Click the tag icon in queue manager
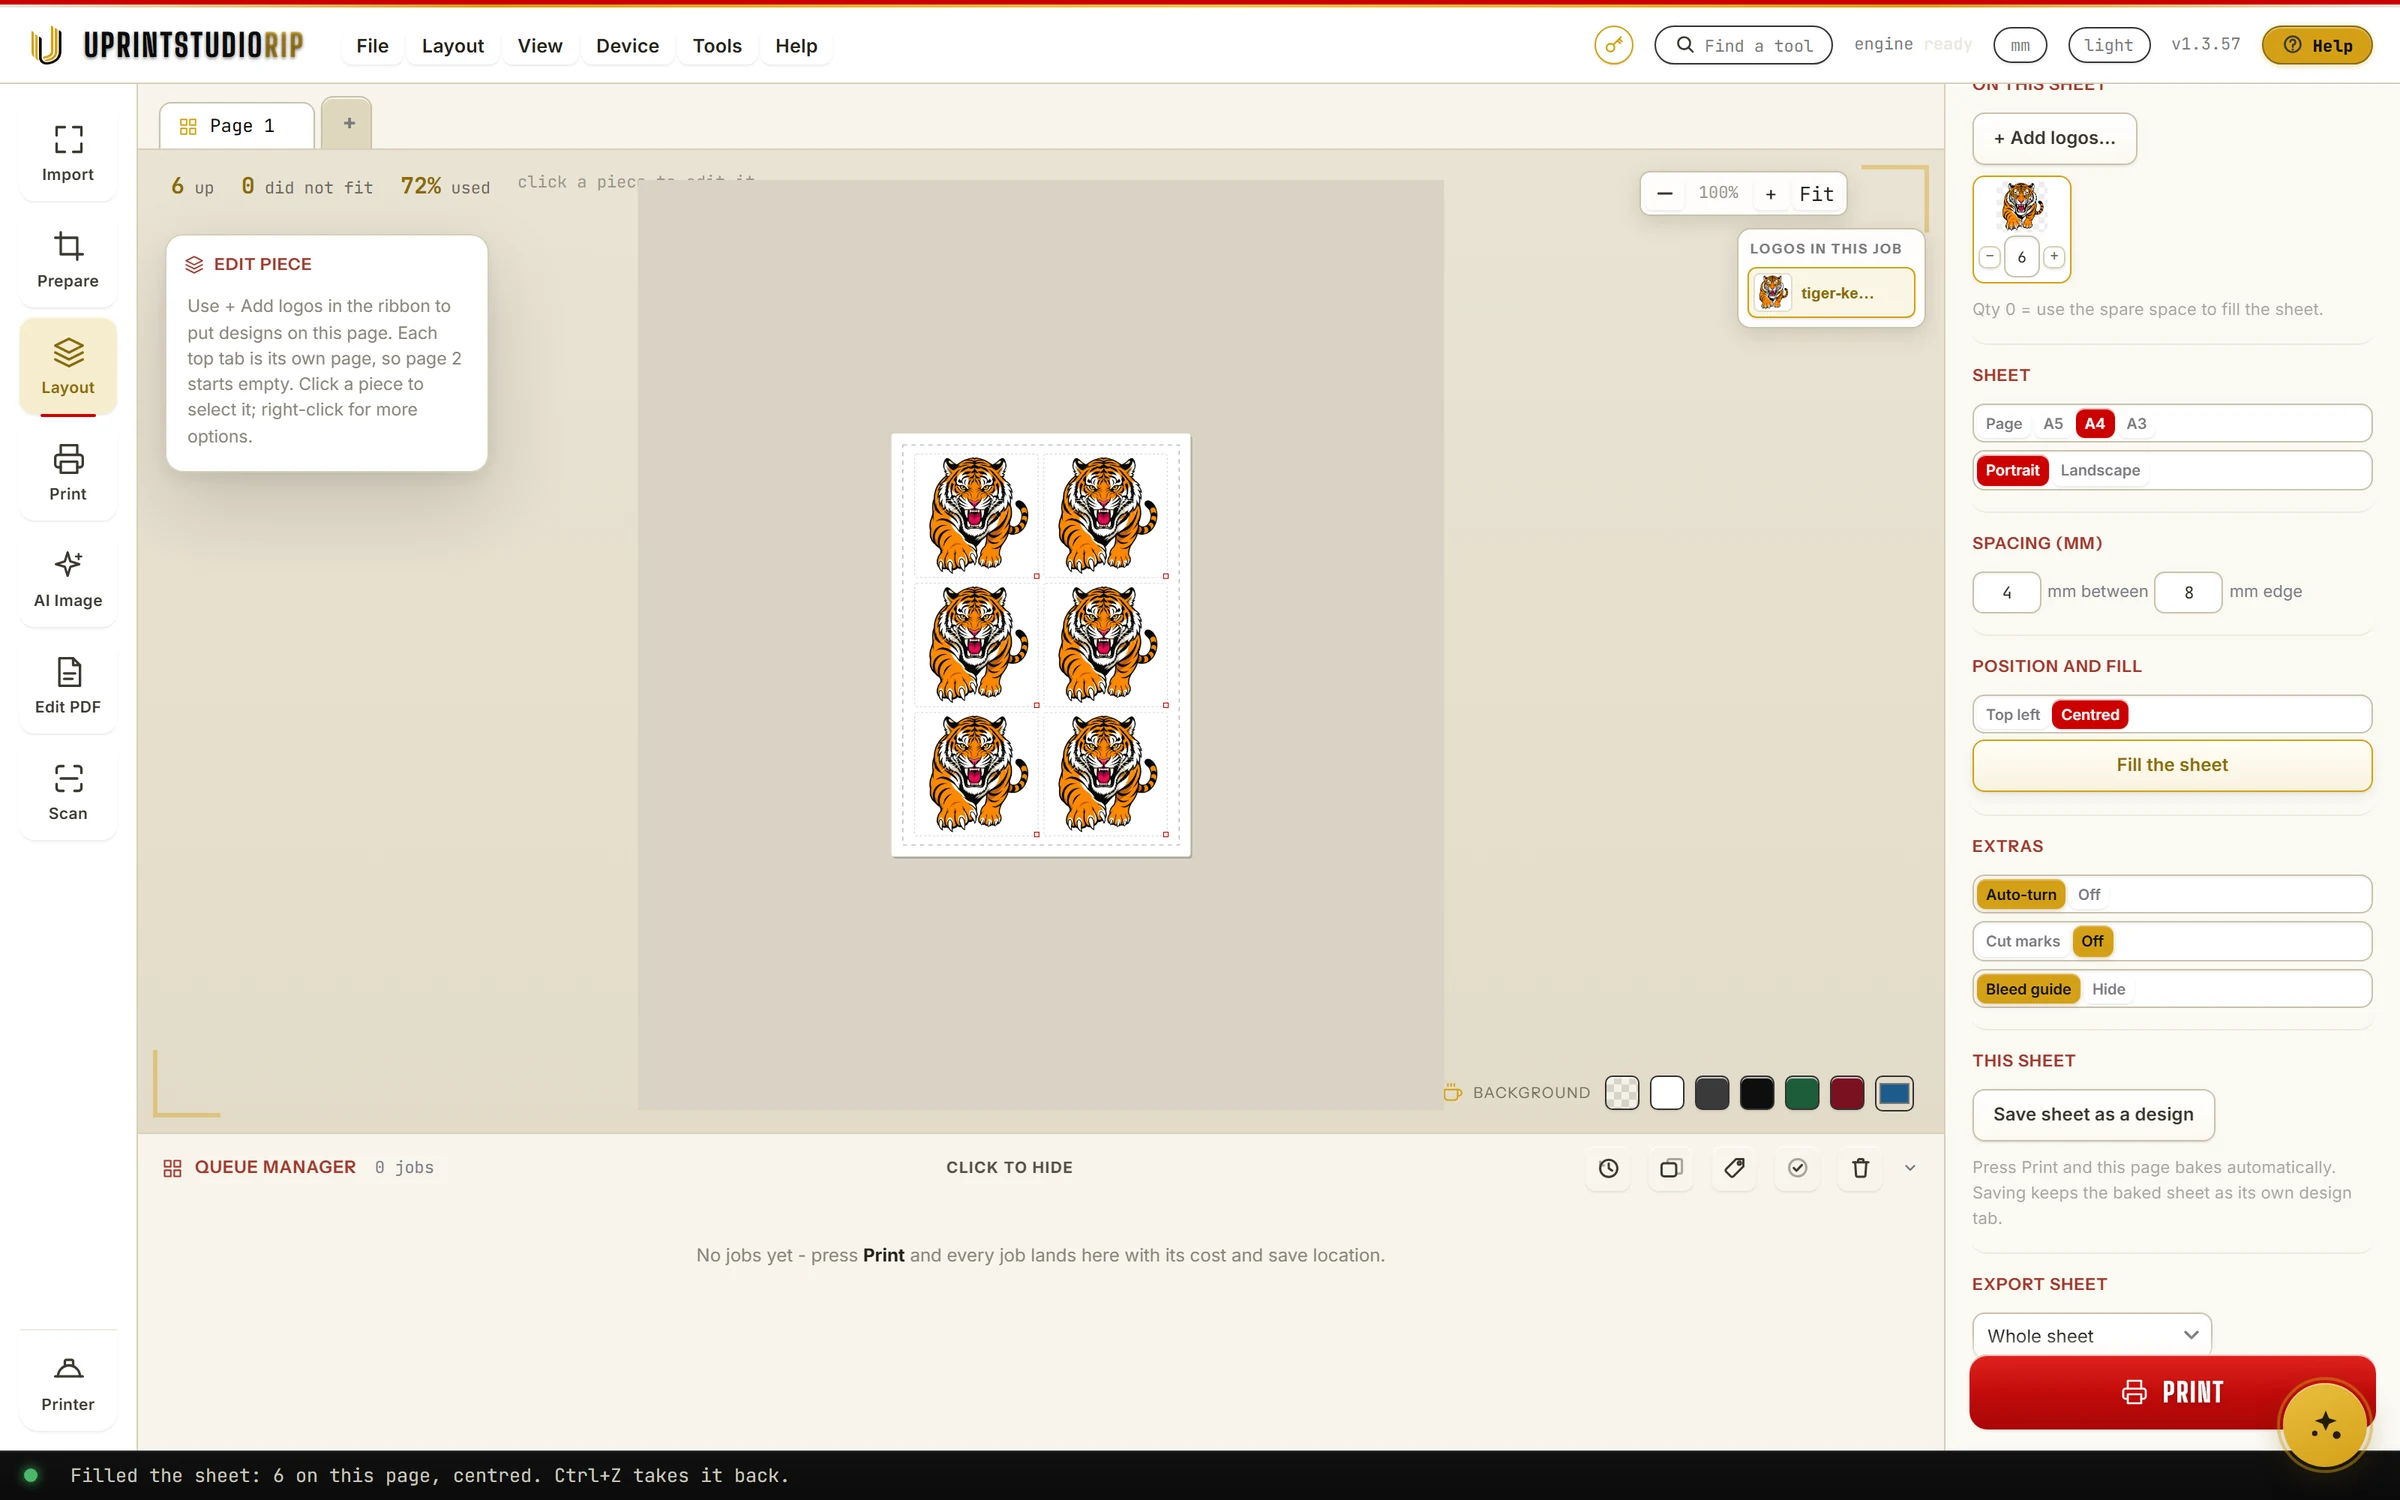The width and height of the screenshot is (2400, 1500). point(1734,1168)
